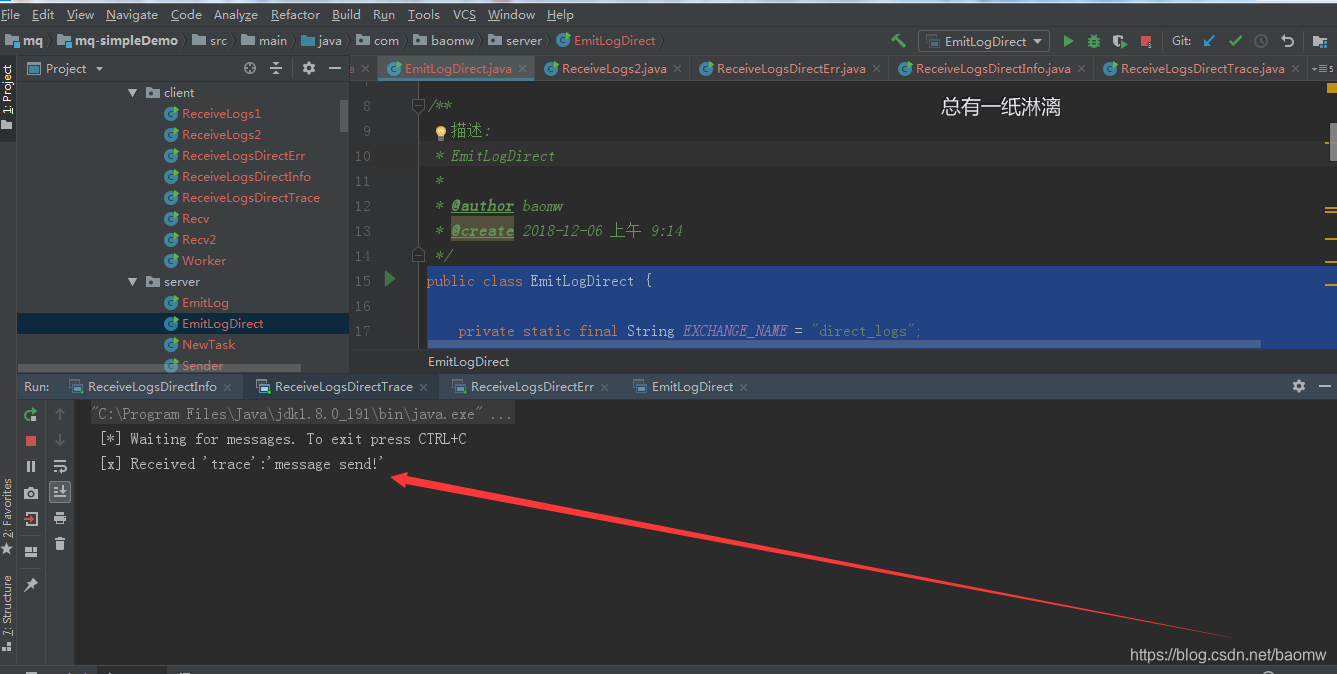Close the ReceiveLogsDirectTrace run tab
1337x674 pixels.
click(424, 387)
